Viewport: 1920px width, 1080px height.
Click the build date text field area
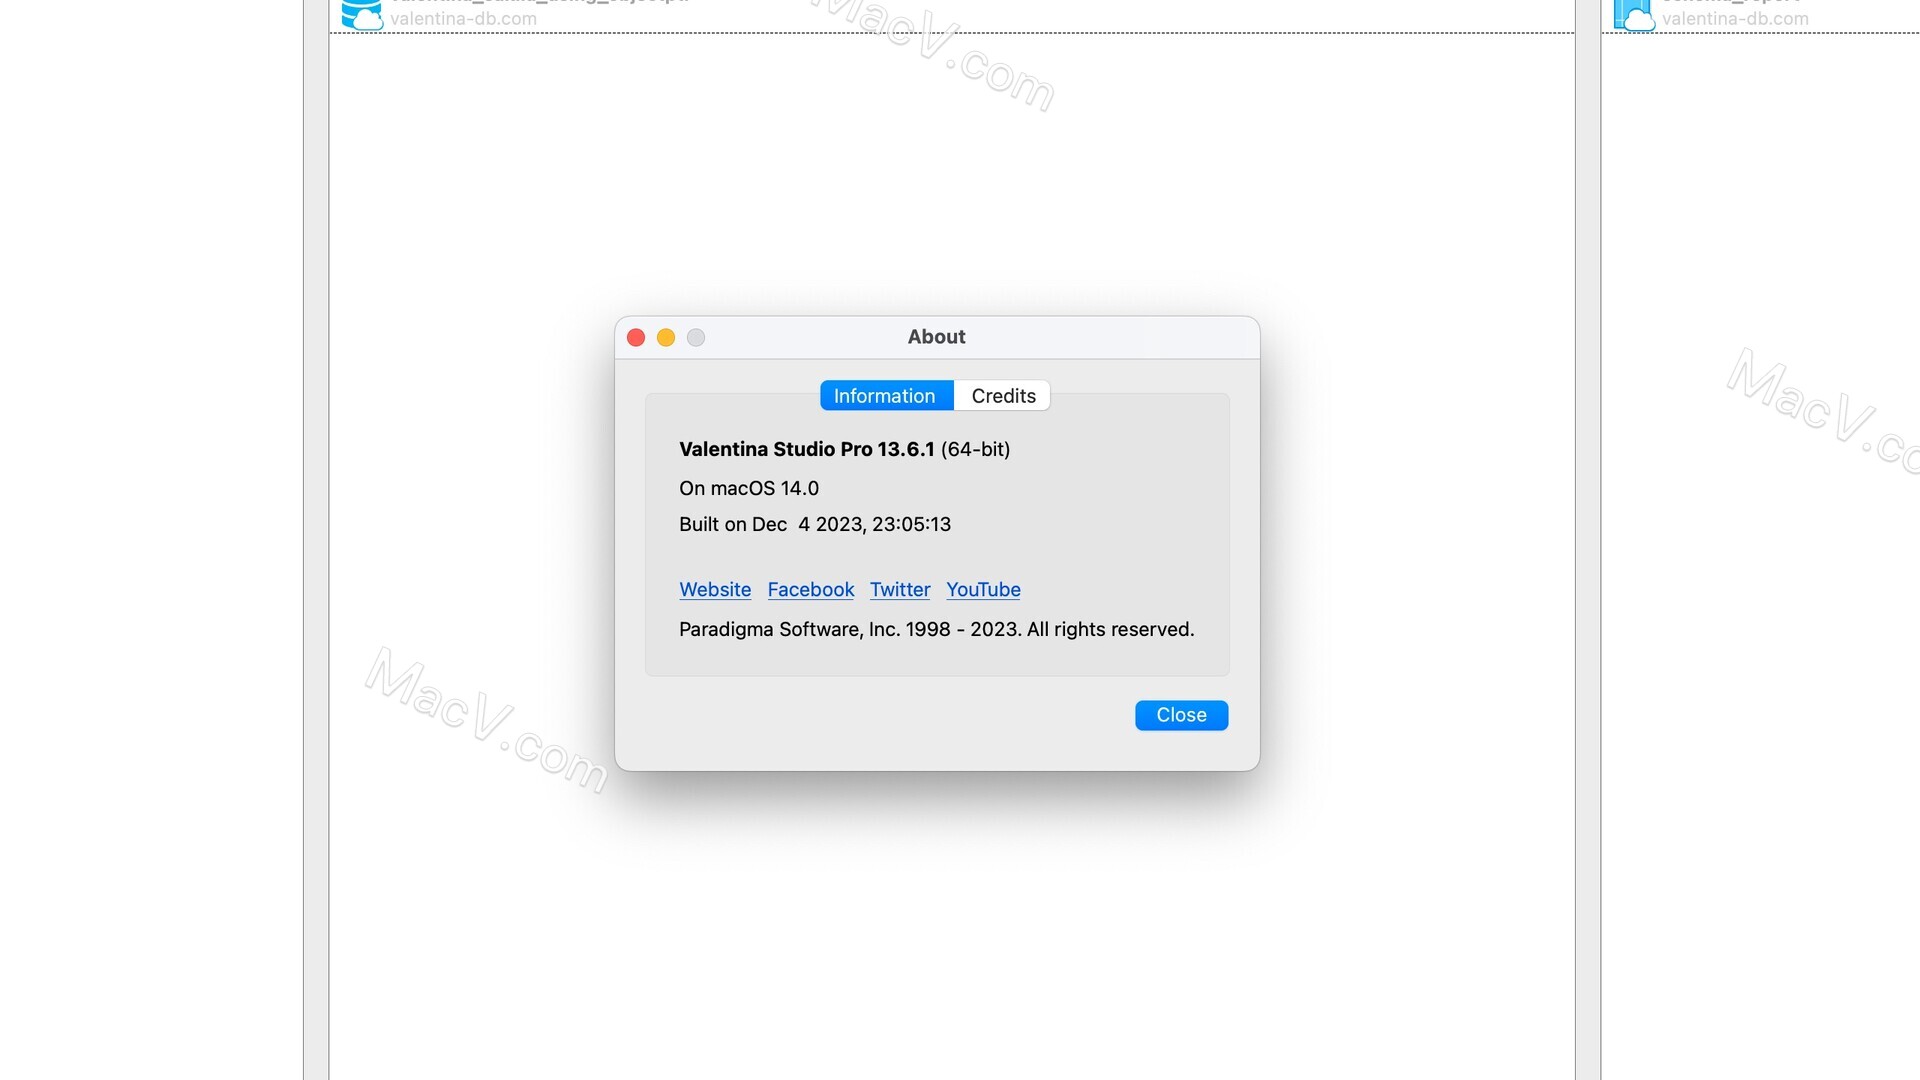tap(815, 524)
